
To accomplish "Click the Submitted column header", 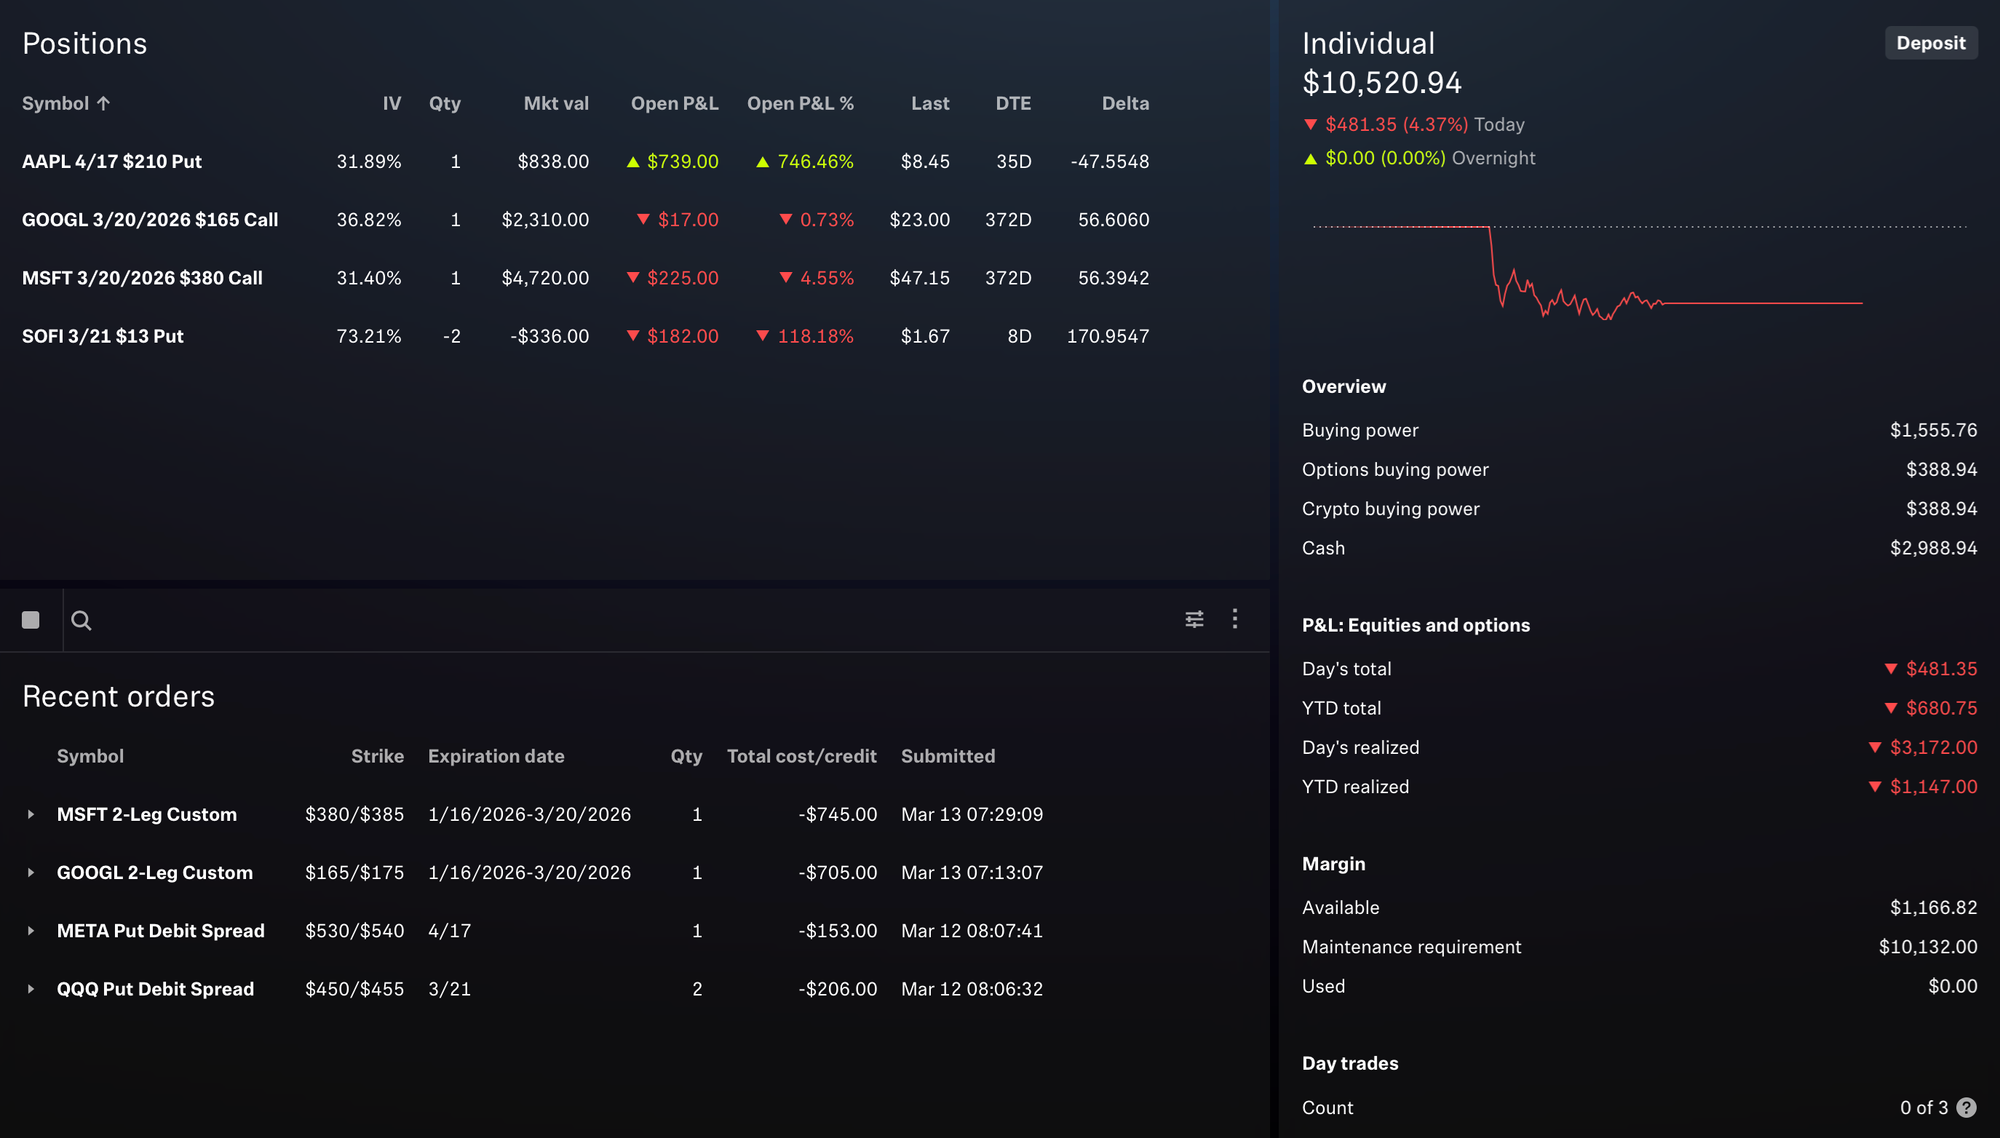I will pos(948,756).
